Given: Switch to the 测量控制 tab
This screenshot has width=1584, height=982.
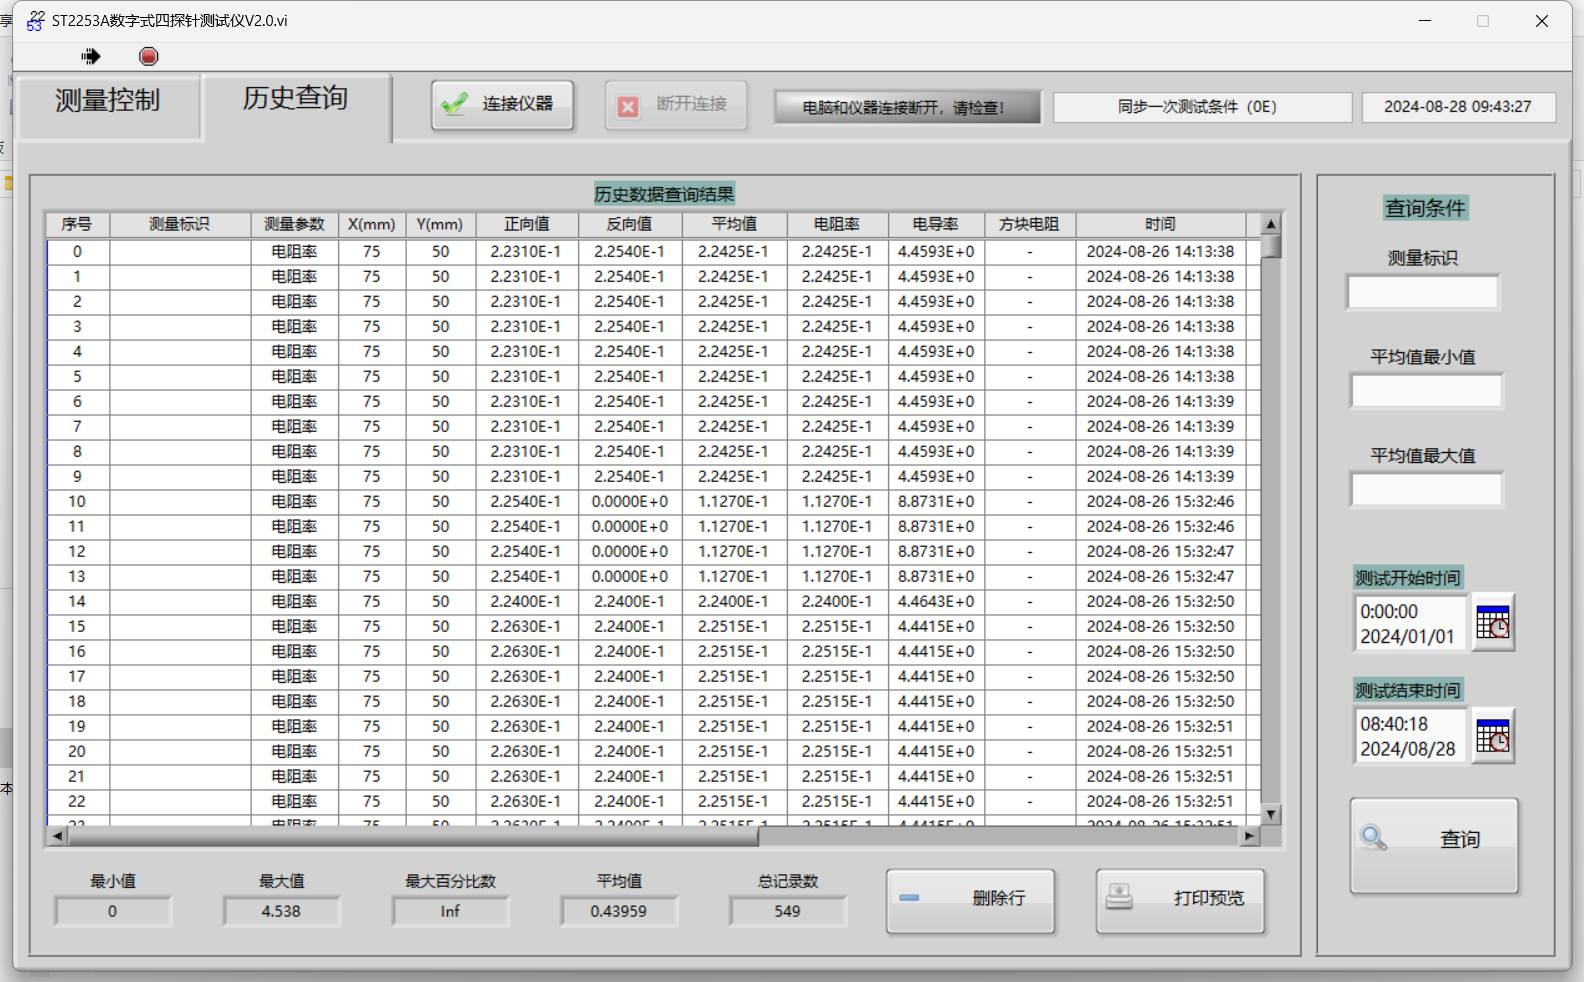Looking at the screenshot, I should pyautogui.click(x=108, y=101).
